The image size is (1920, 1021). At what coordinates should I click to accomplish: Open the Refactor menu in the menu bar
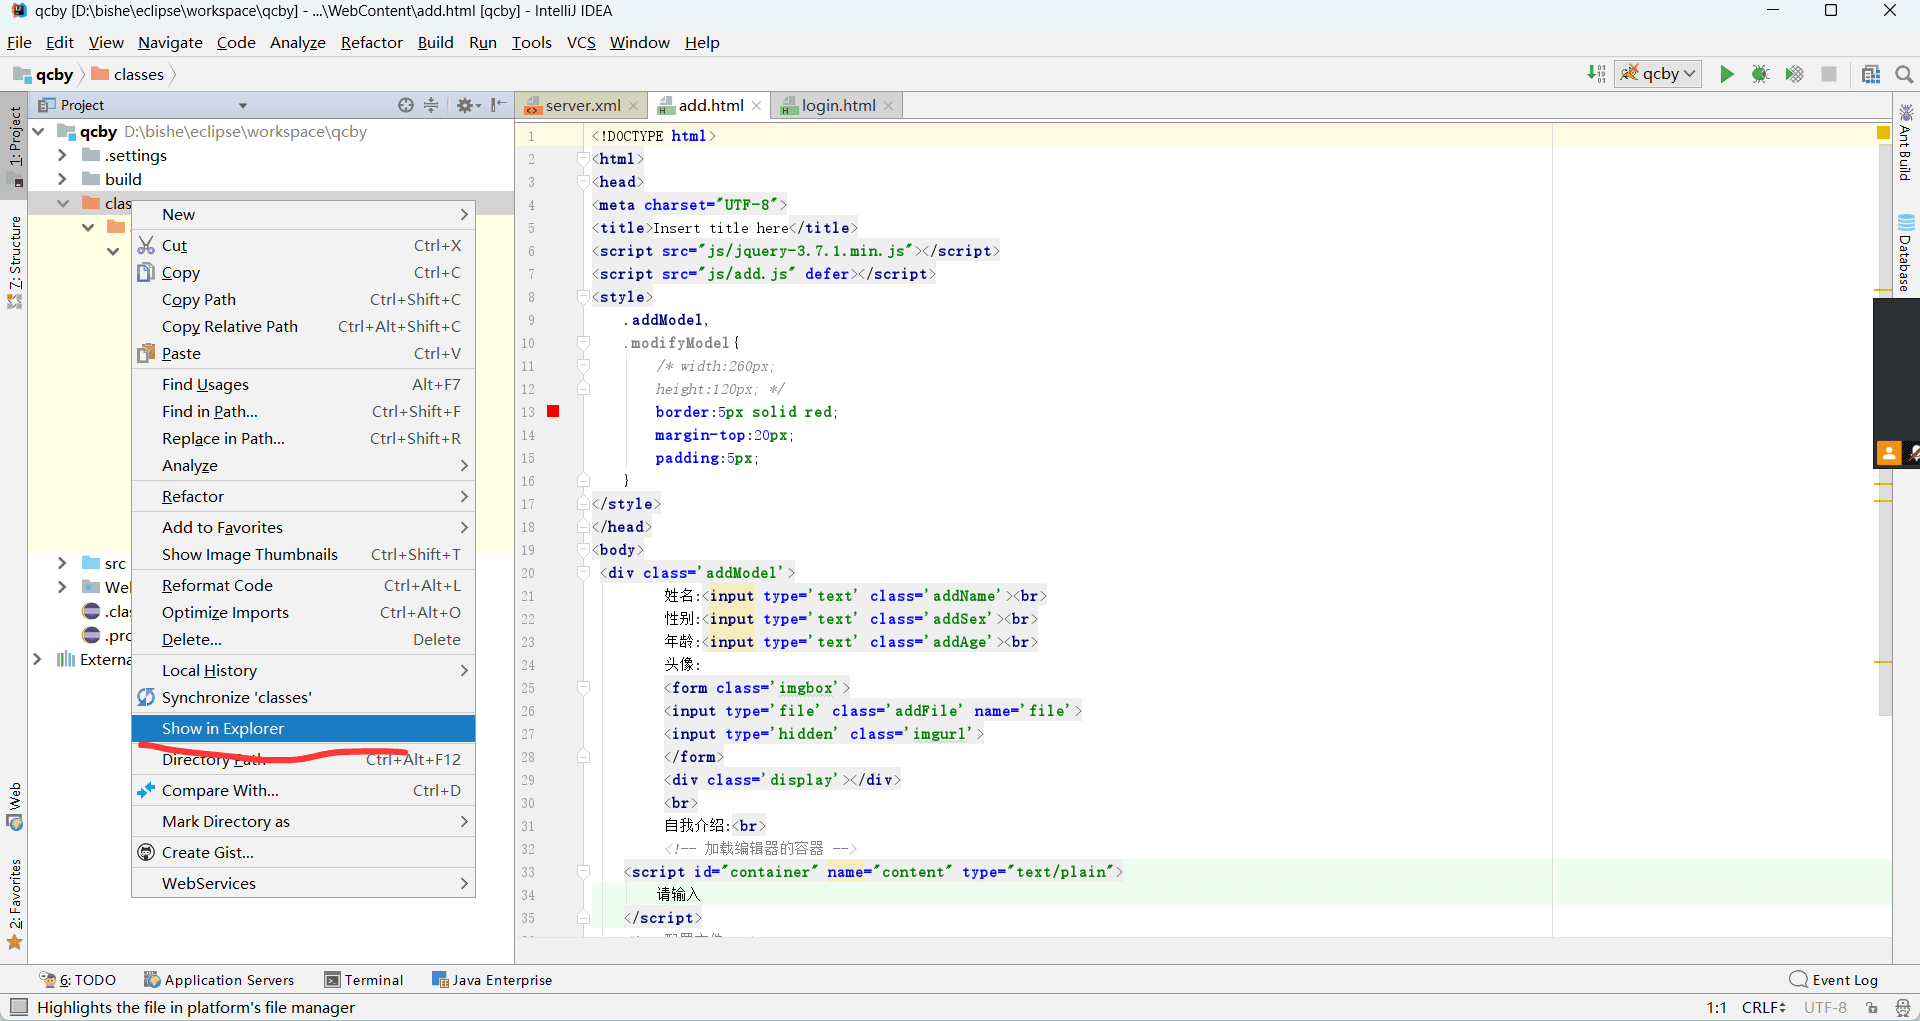pos(371,42)
